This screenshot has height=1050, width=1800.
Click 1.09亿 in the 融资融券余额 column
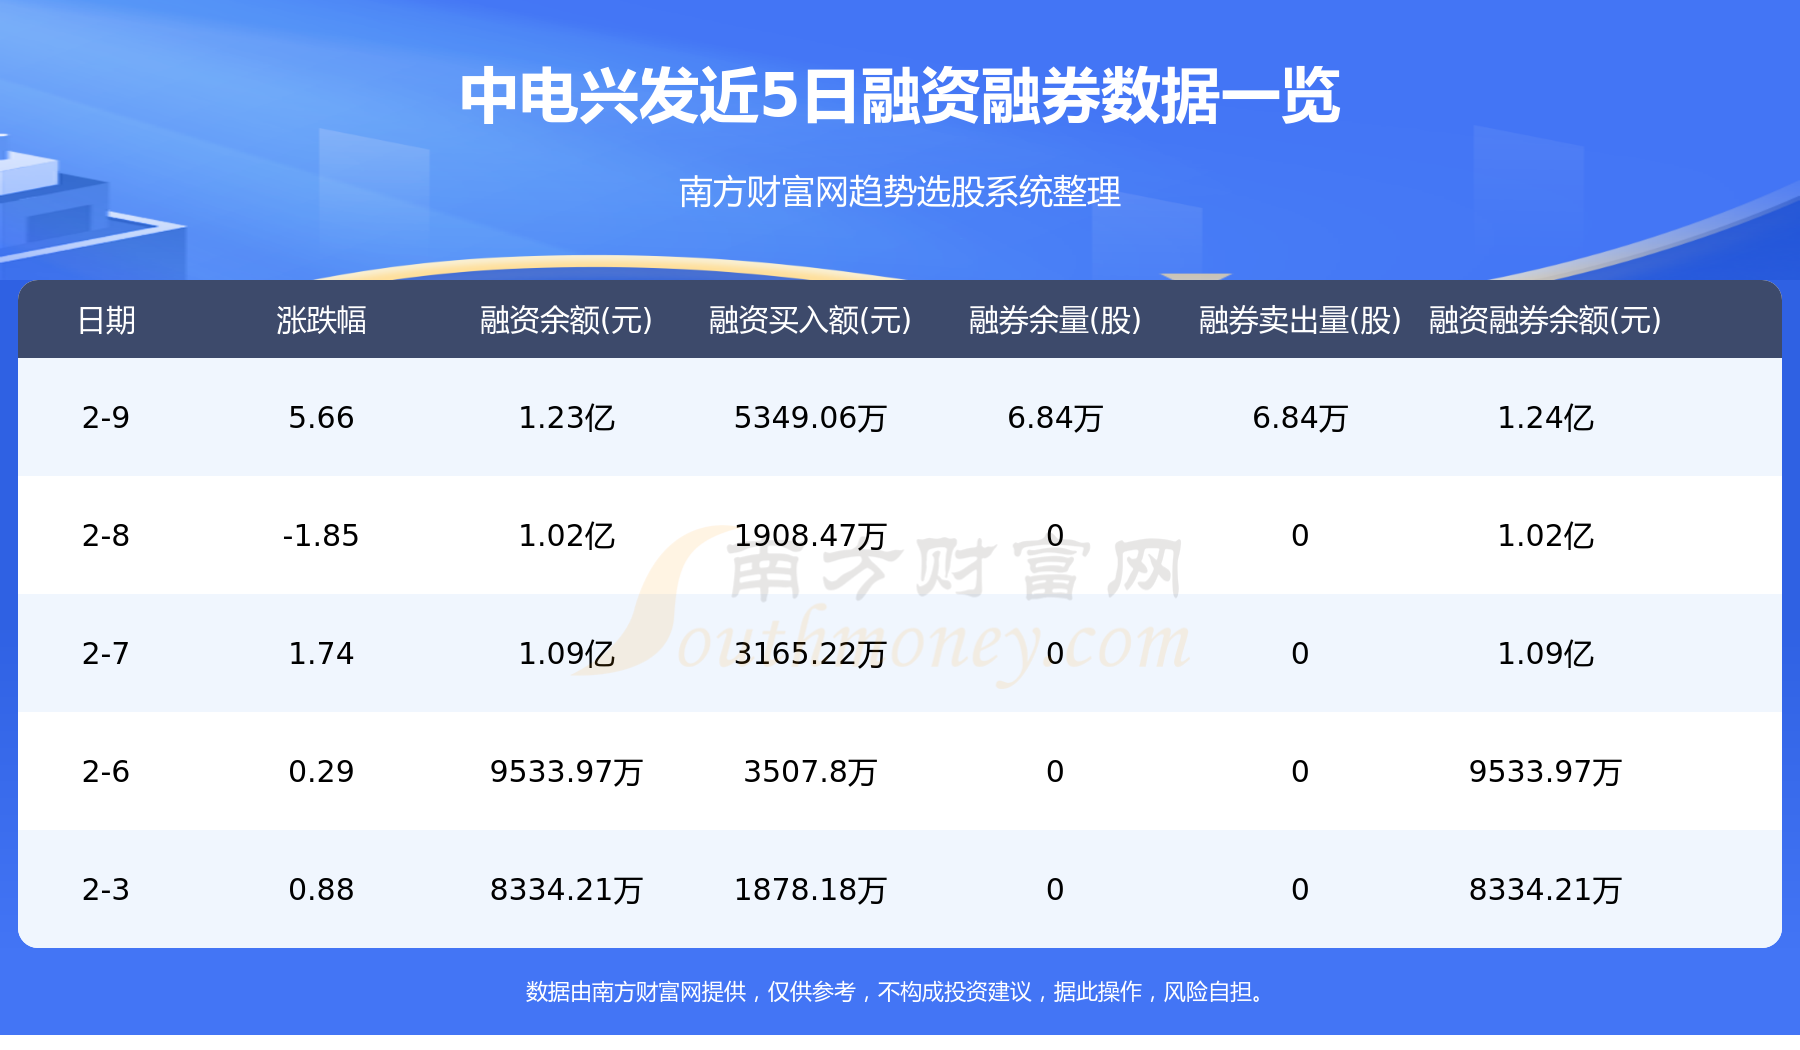1545,653
